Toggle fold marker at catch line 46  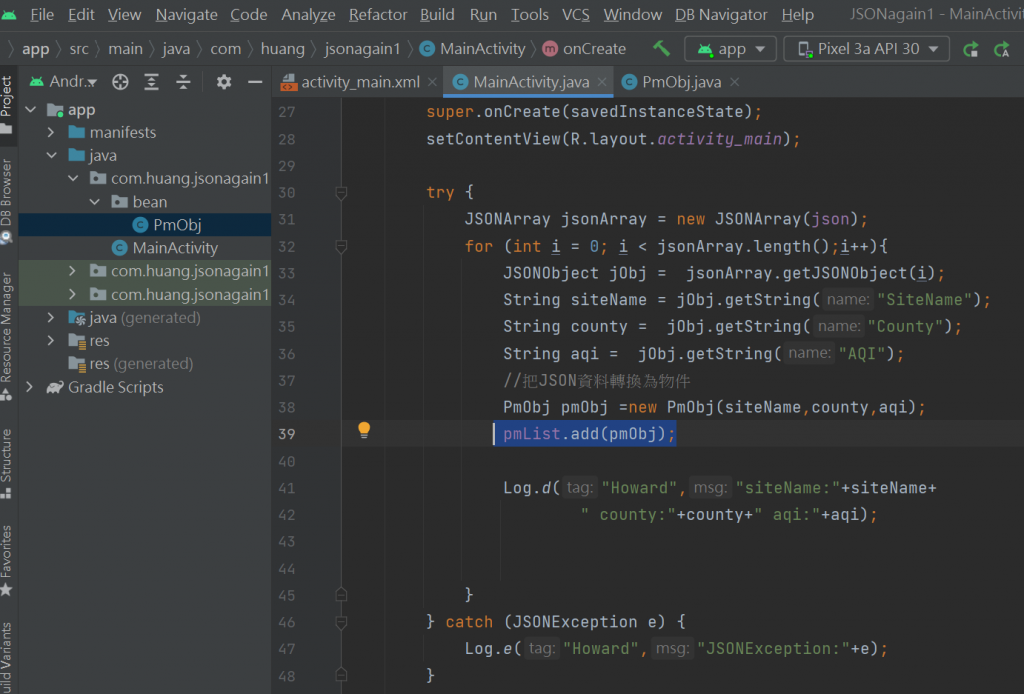341,622
